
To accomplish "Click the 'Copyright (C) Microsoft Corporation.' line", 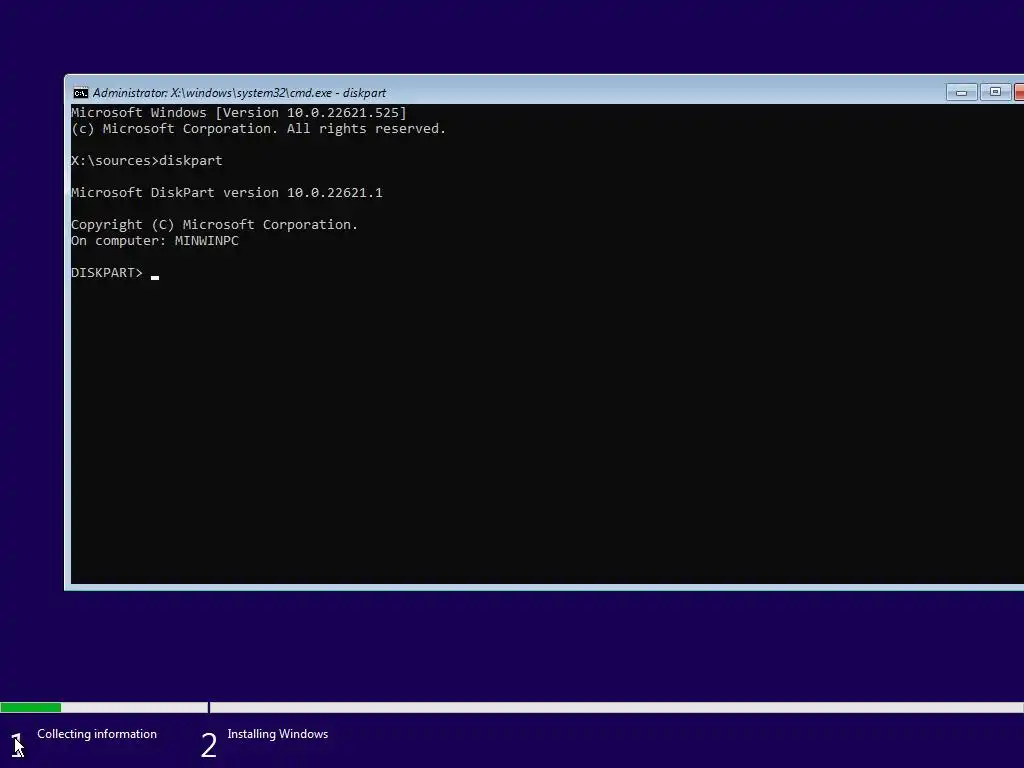I will coord(214,225).
